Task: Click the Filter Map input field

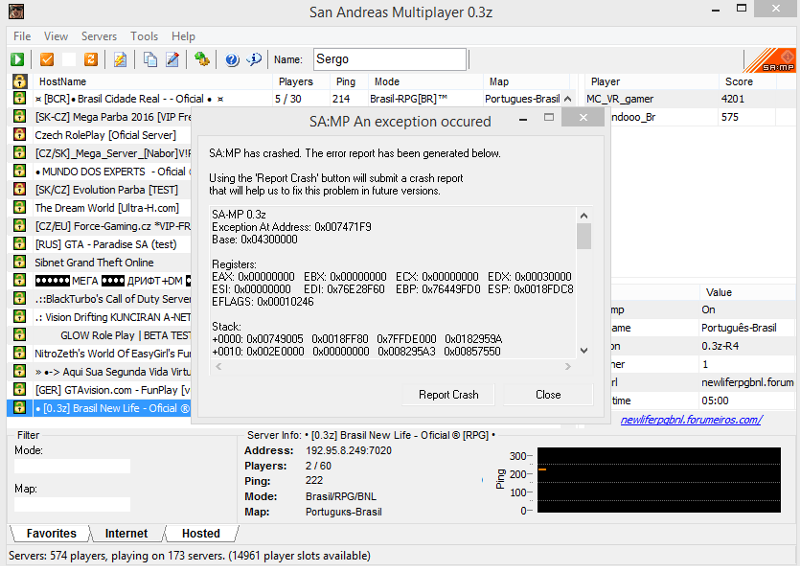Action: 72,504
